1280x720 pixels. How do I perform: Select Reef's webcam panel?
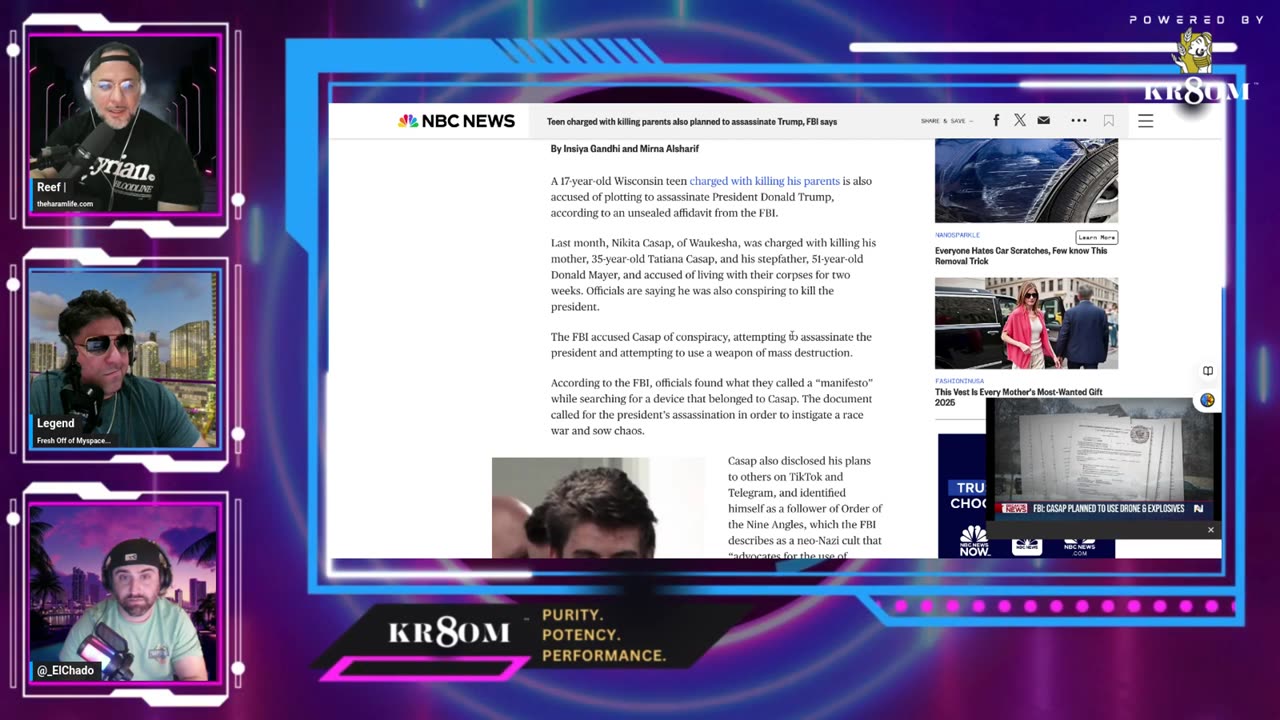click(x=124, y=124)
